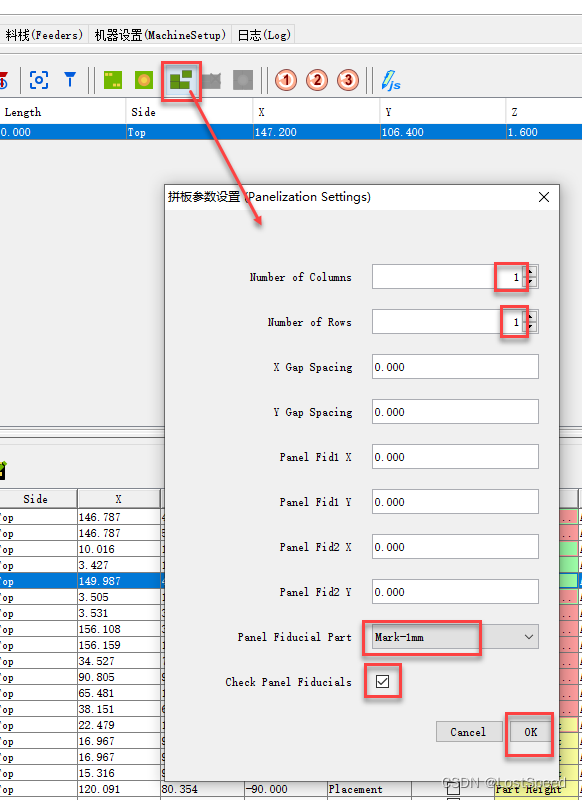Select placement cell 156.108
Viewport: 582px width, 800px height.
click(x=118, y=629)
